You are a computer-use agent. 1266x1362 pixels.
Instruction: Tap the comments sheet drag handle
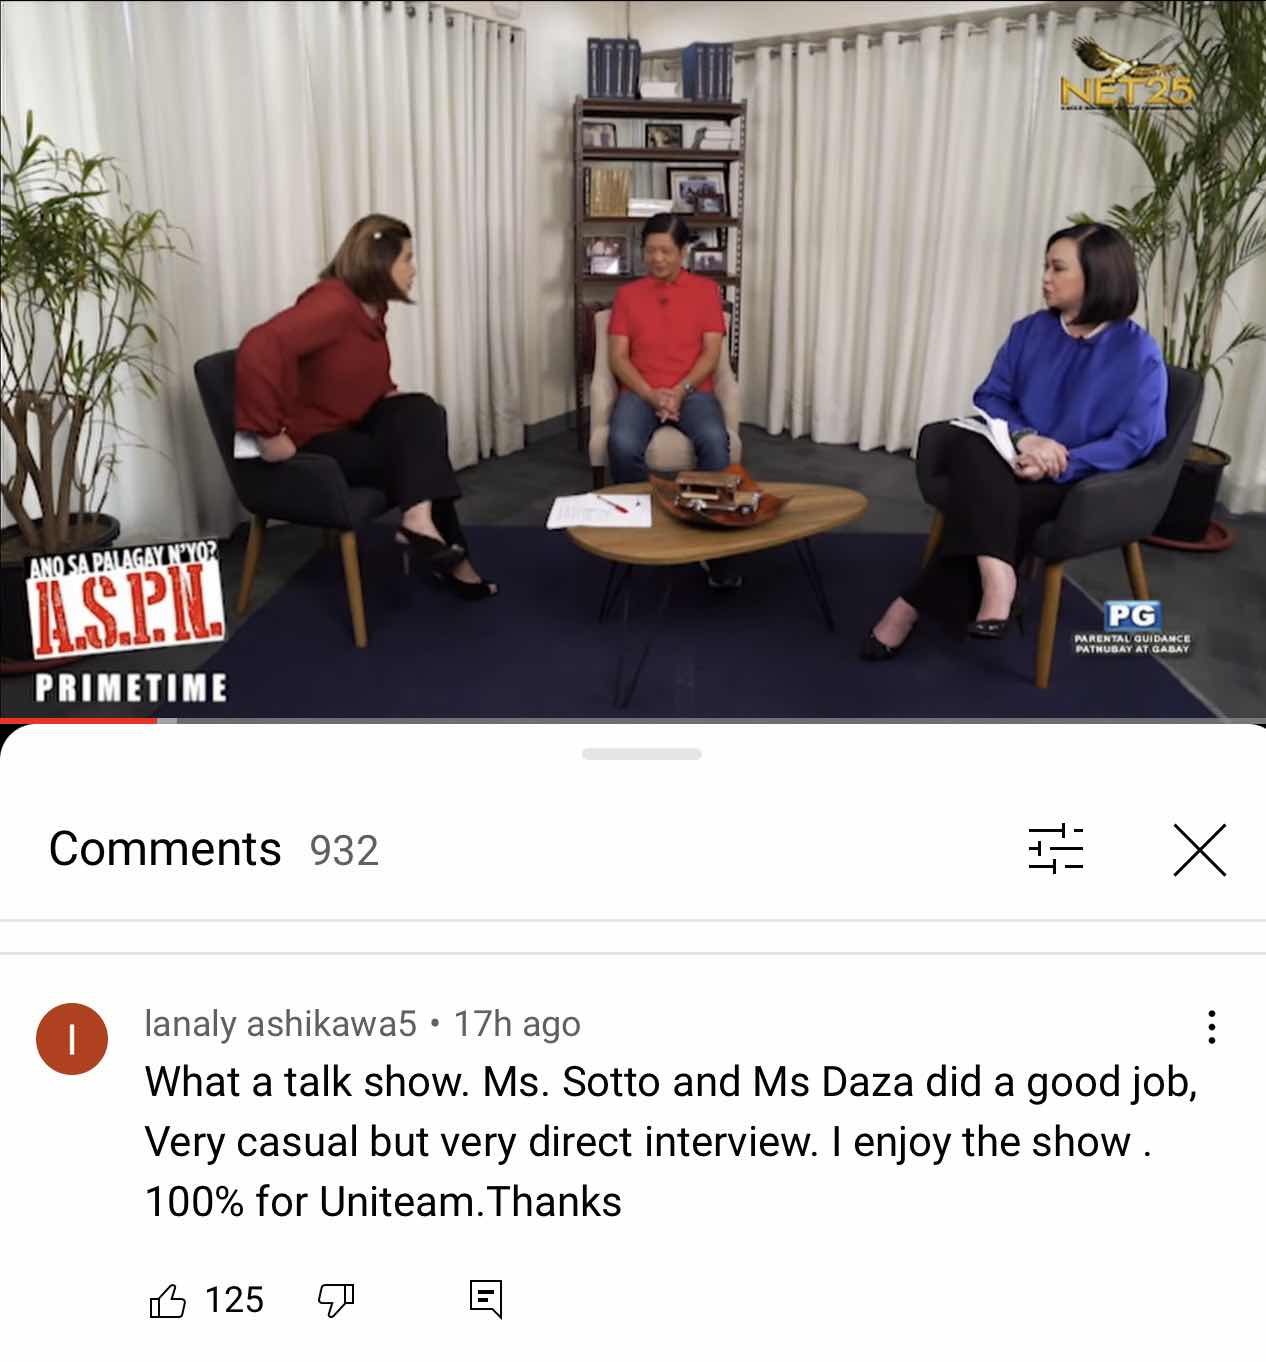642,753
